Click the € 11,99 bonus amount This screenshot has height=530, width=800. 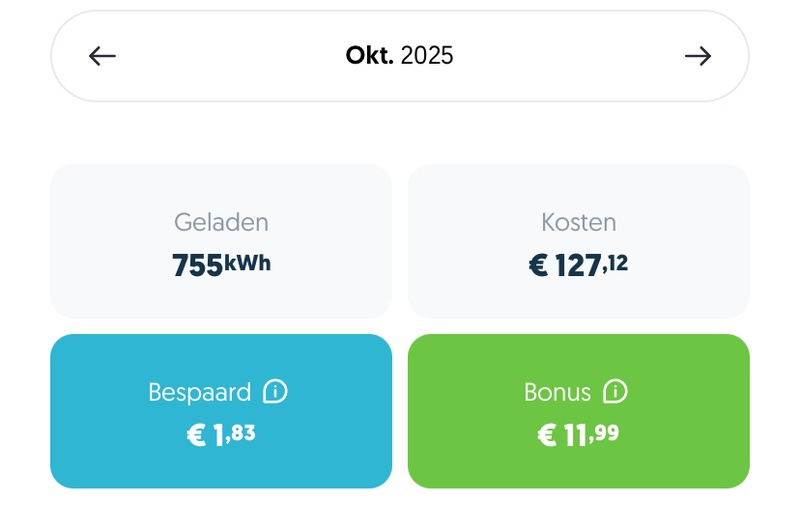pyautogui.click(x=579, y=435)
